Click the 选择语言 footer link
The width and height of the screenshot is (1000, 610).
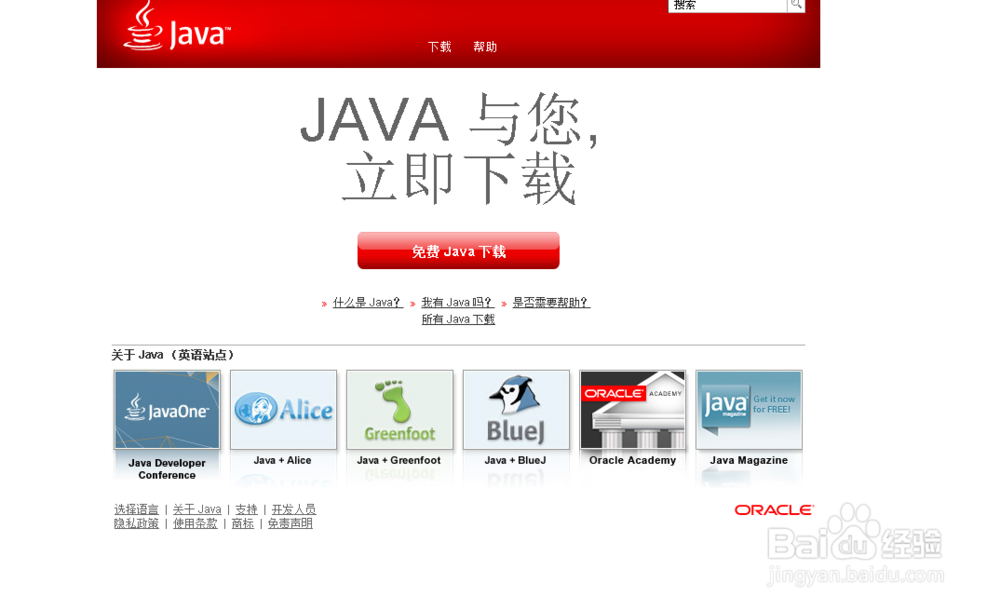(x=137, y=509)
